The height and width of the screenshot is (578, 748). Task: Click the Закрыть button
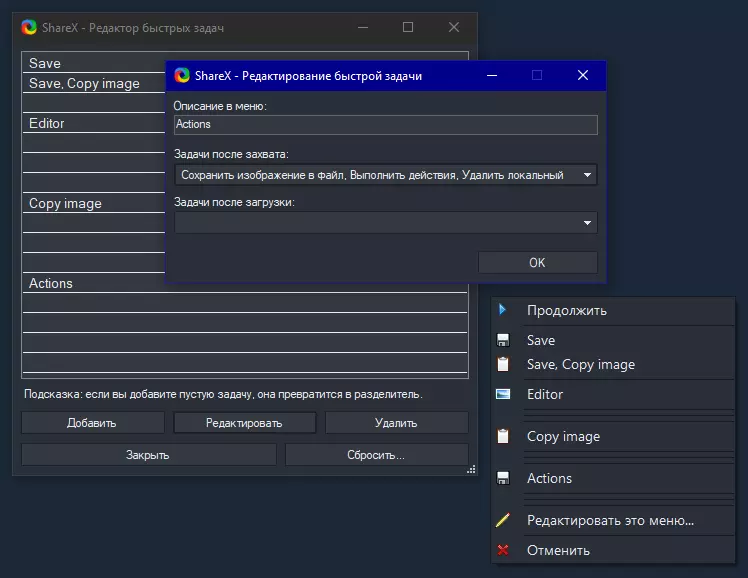(148, 455)
